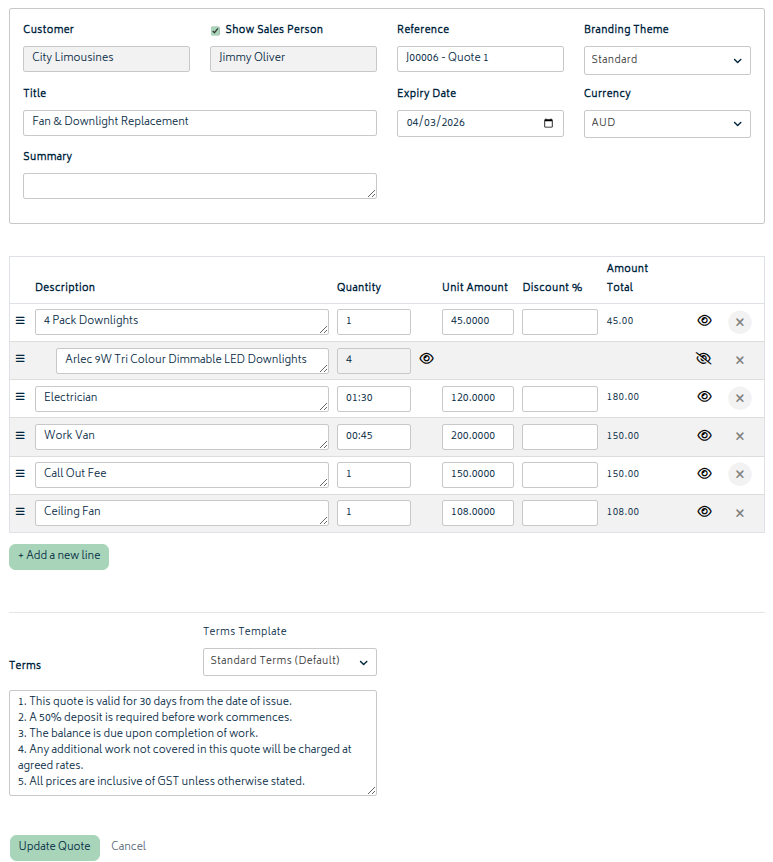This screenshot has width=773, height=862.
Task: Hide the 4 Pack Downlights line
Action: coord(704,321)
